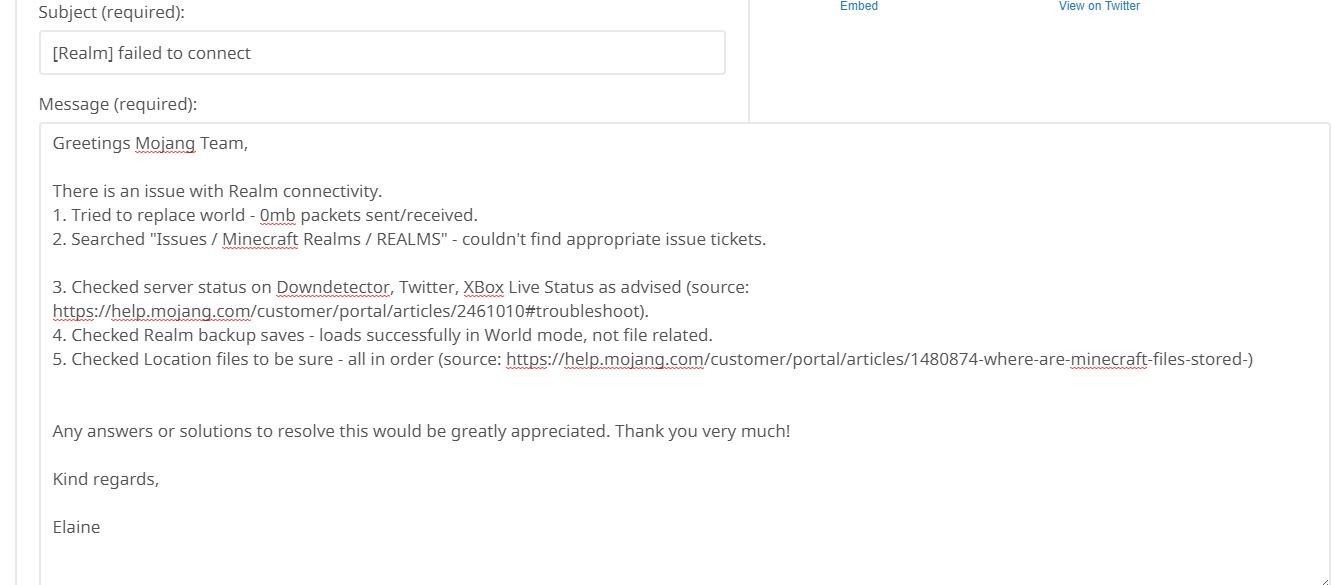Click 'Checked Realm backup saves' in line 4

click(x=180, y=335)
